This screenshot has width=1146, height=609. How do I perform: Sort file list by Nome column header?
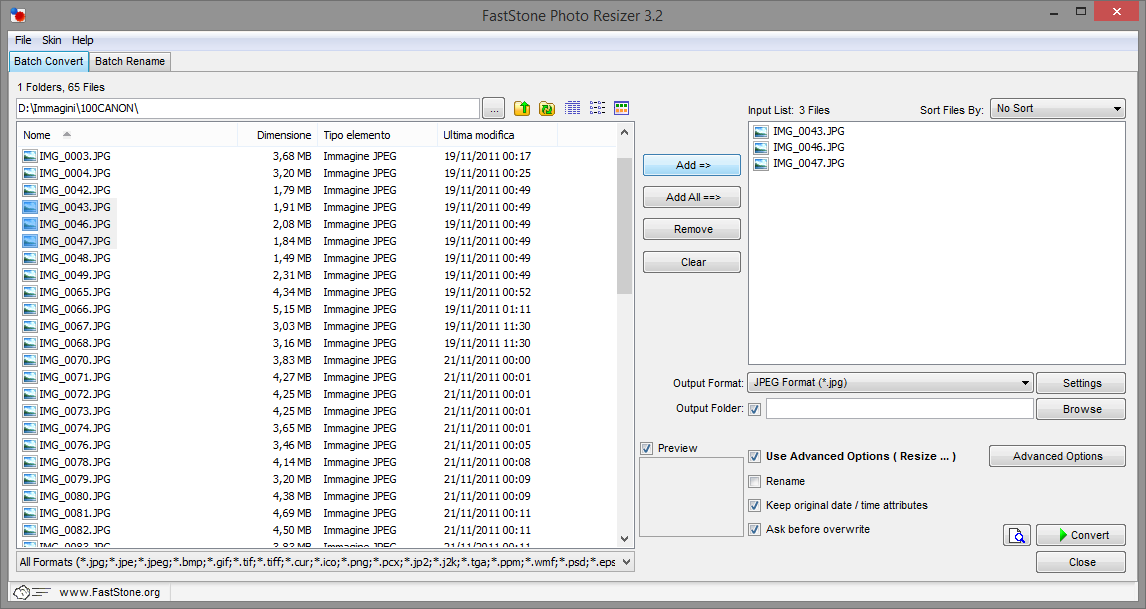(x=127, y=135)
